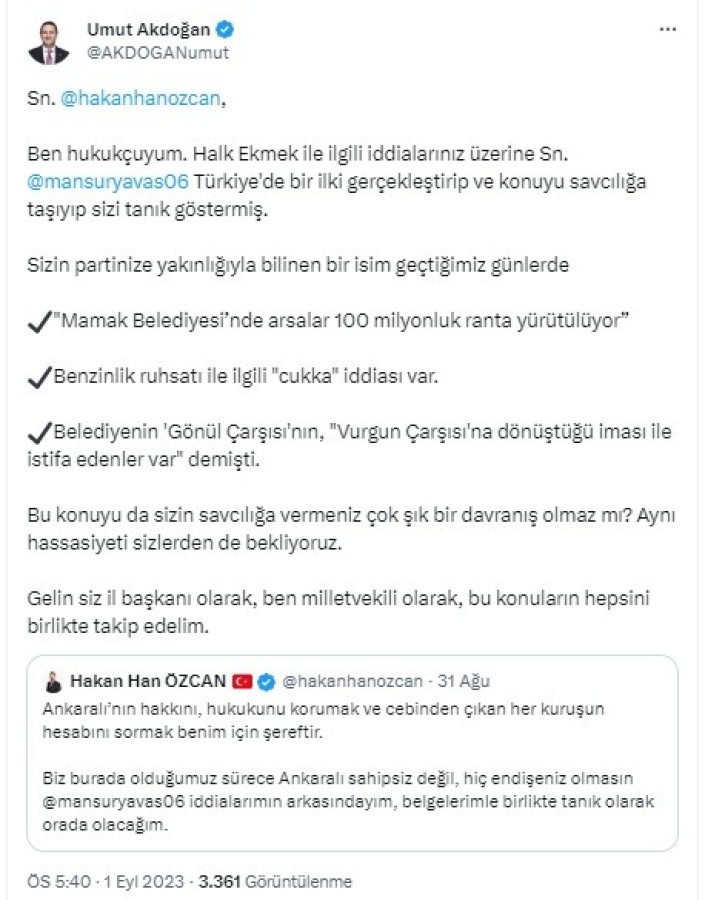Open Hakan Han ÖZCAN's name in quoted tweet
705x900 pixels.
pos(147,682)
